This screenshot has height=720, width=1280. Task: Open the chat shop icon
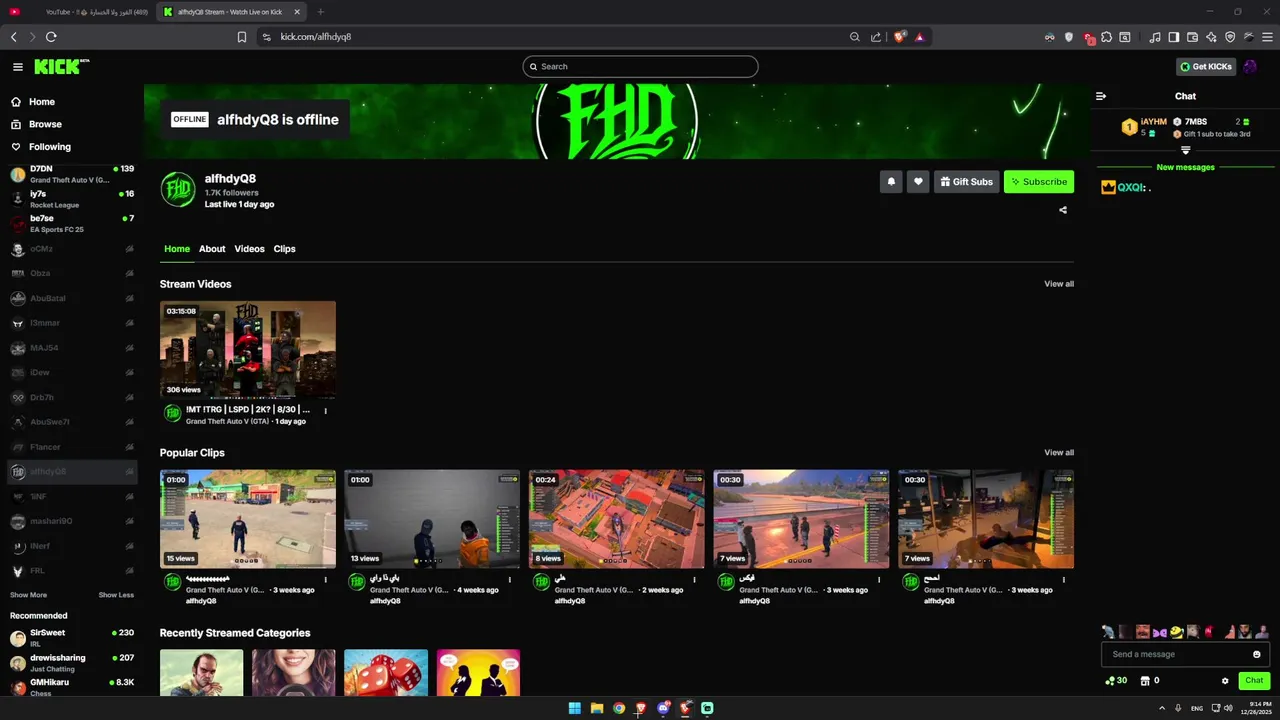click(x=1145, y=681)
